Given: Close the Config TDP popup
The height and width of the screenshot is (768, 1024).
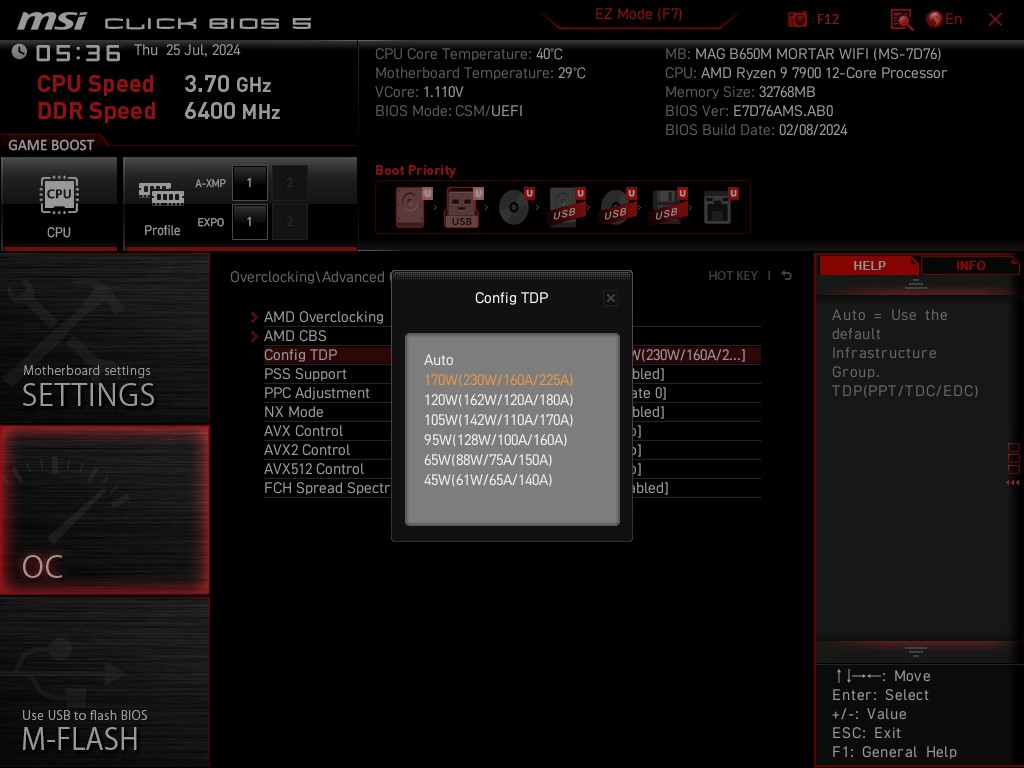Looking at the screenshot, I should pyautogui.click(x=611, y=298).
